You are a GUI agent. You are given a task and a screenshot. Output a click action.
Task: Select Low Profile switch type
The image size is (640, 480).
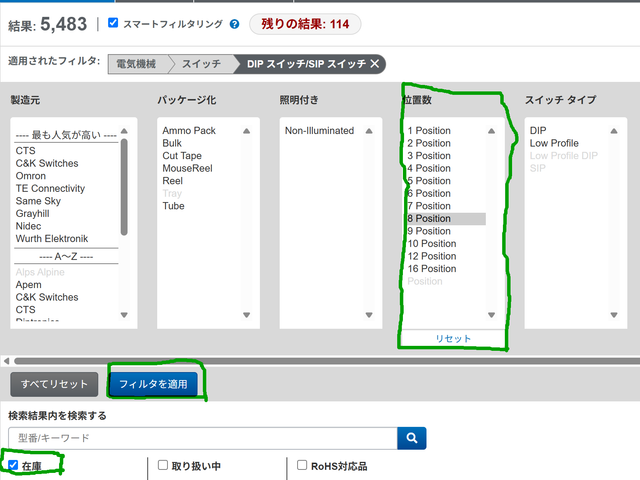click(554, 143)
